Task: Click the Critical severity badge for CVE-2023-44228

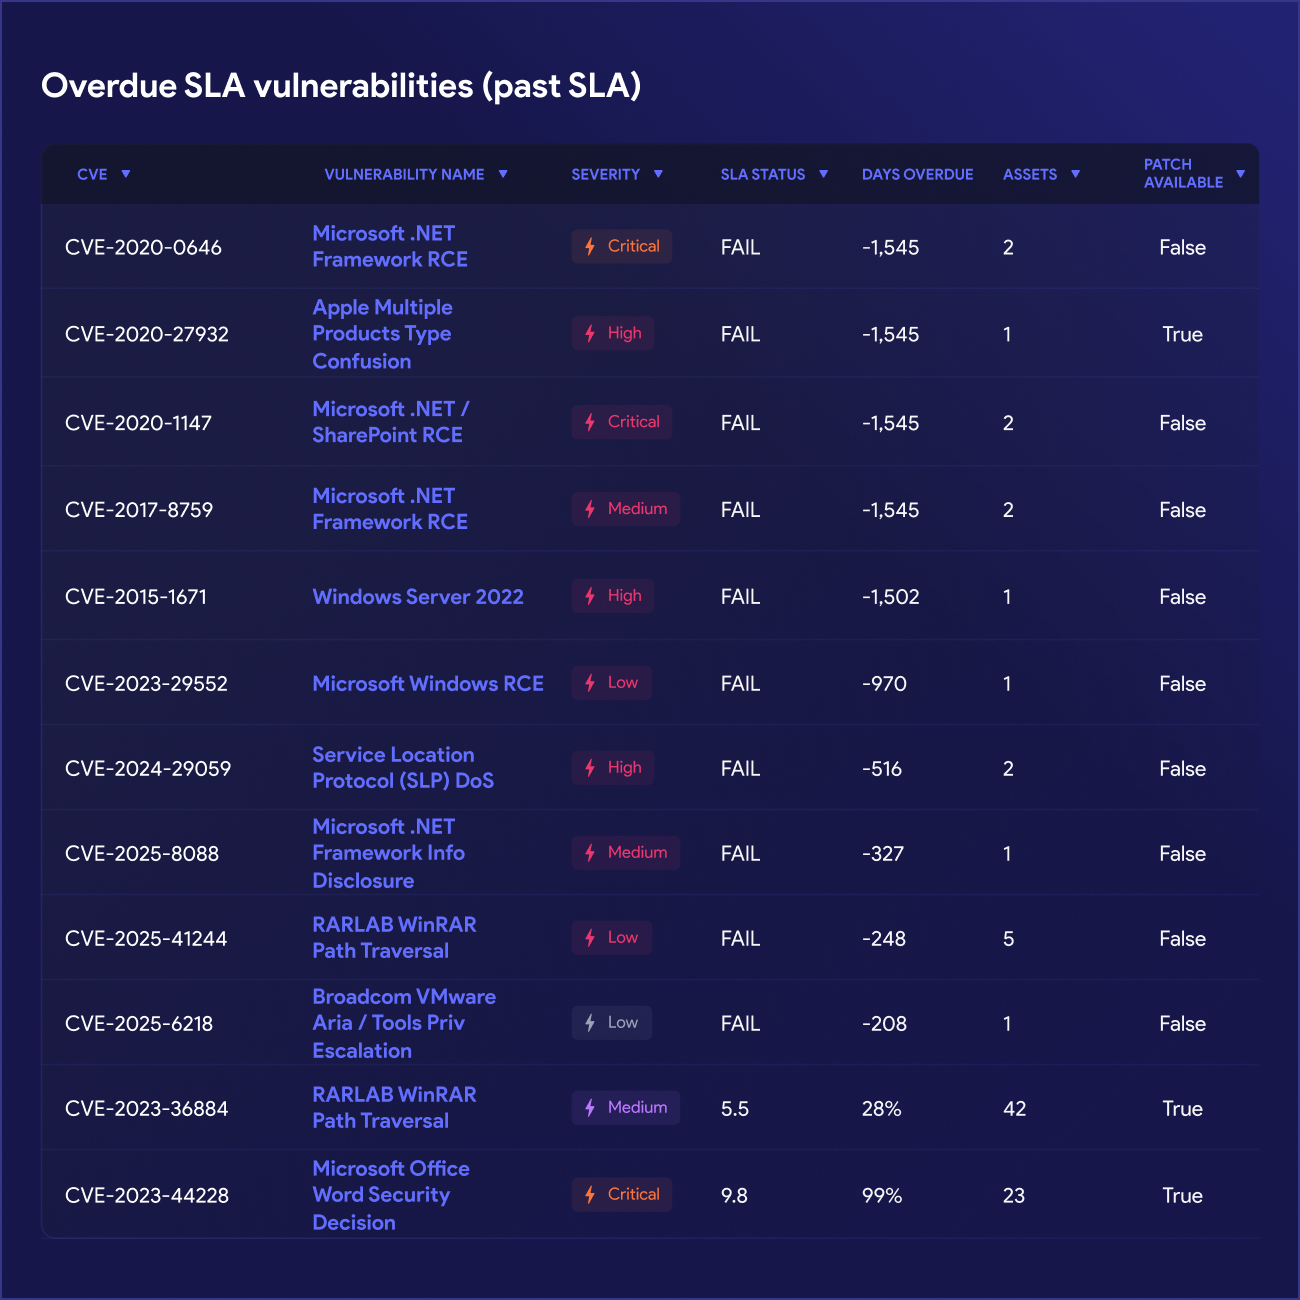Action: [621, 1195]
